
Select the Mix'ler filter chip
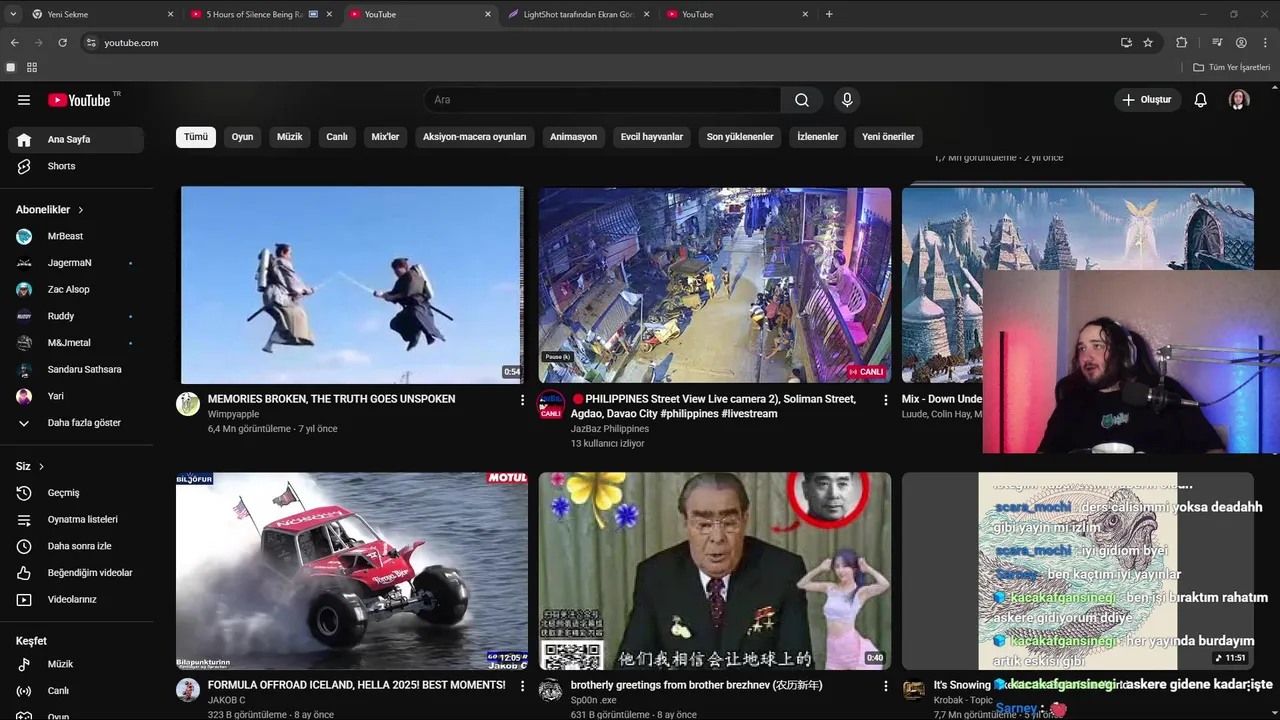coord(386,137)
